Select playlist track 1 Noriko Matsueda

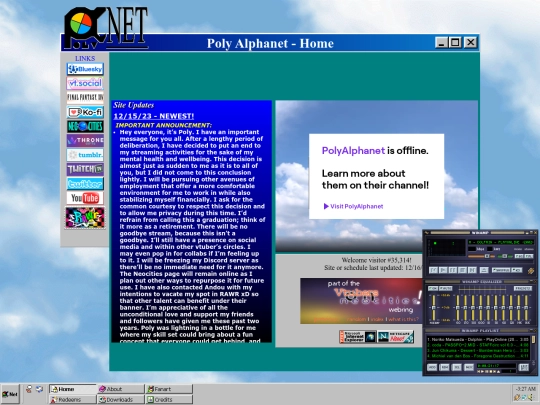[x=479, y=340]
